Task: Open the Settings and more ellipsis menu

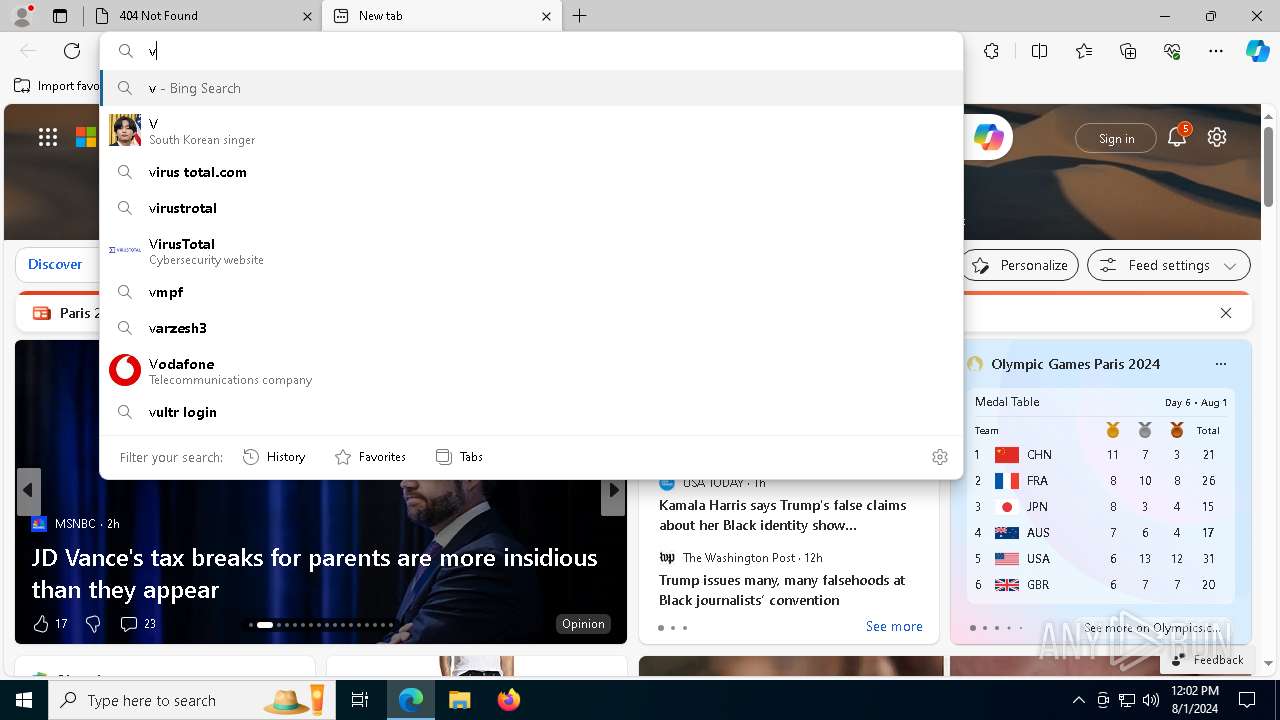Action: coord(1216,51)
